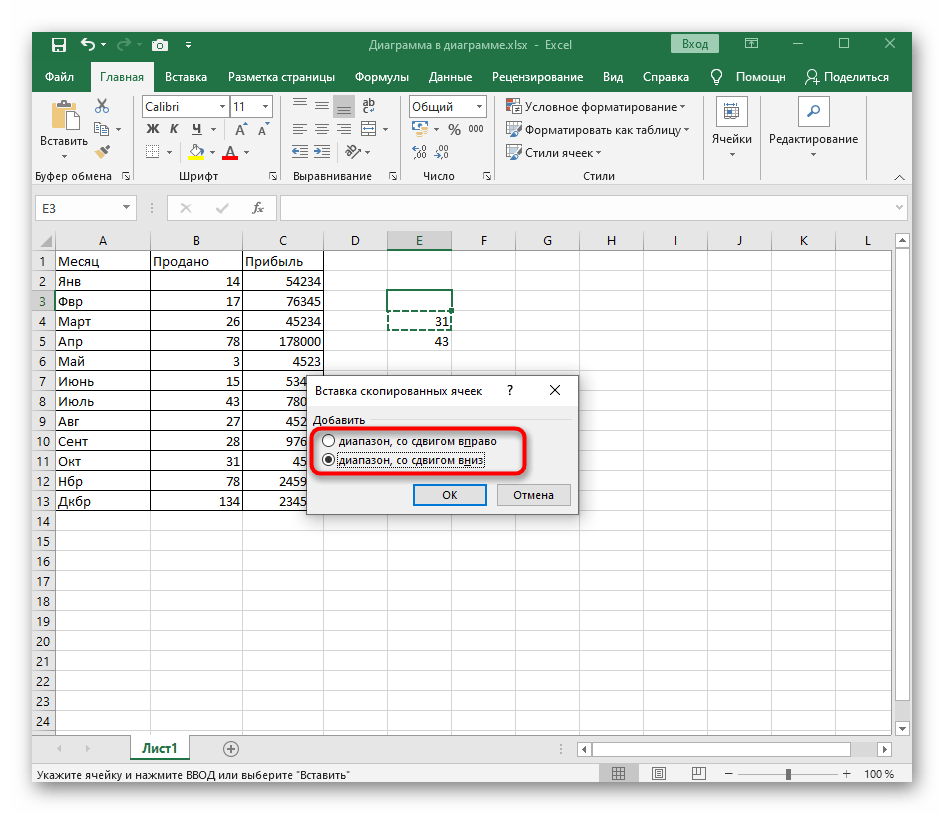
Task: Click the percent style icon
Action: [x=454, y=130]
